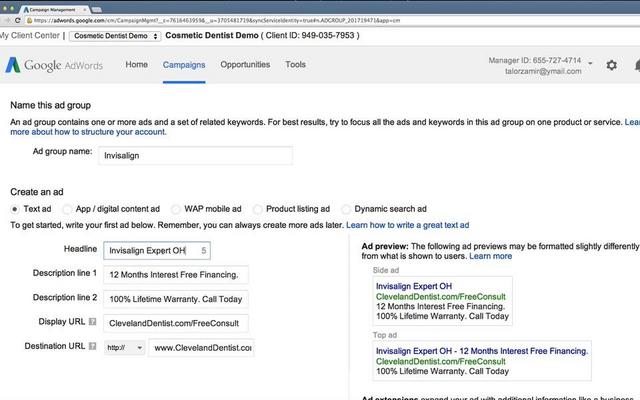Click the browser reload button

click(18, 20)
